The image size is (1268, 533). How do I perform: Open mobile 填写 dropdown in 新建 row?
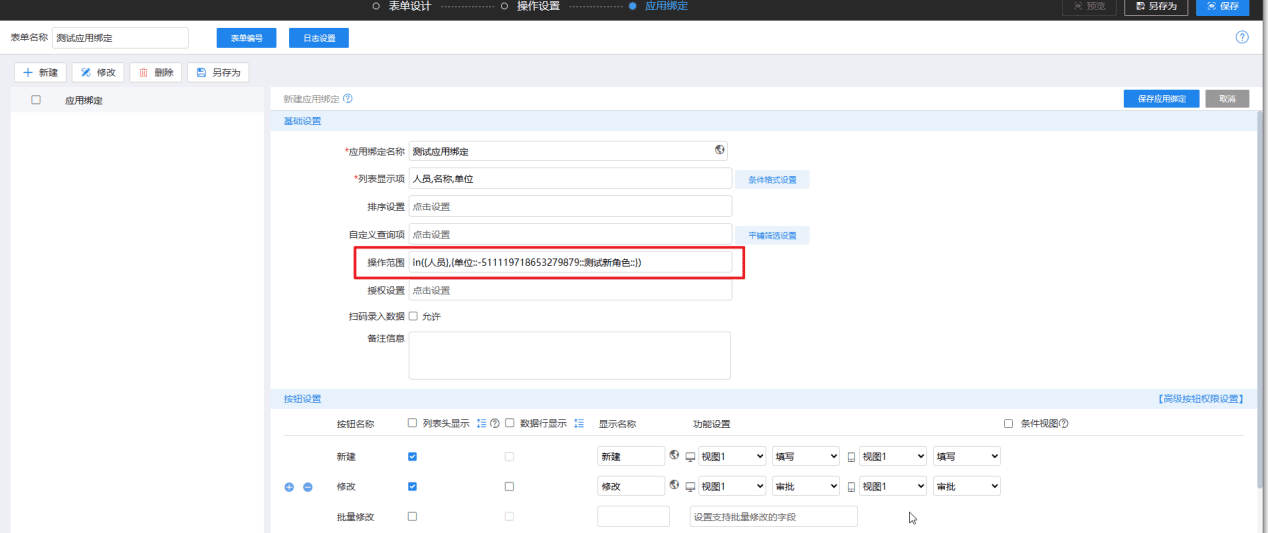pyautogui.click(x=966, y=456)
